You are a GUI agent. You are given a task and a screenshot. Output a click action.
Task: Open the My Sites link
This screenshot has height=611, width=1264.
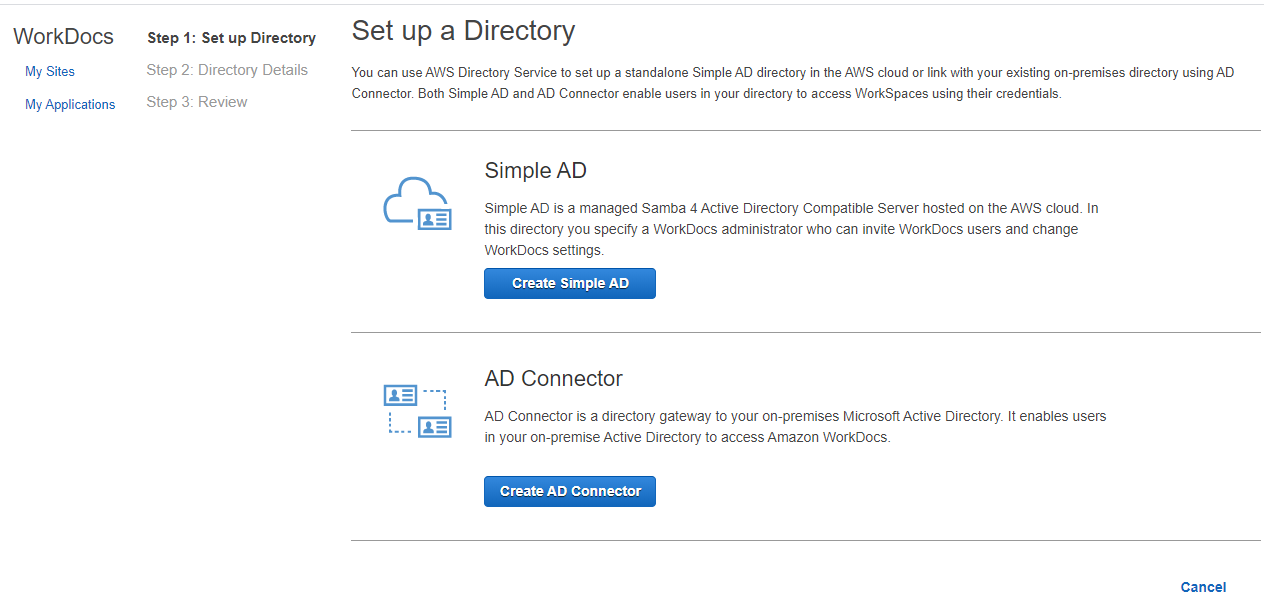(x=50, y=72)
